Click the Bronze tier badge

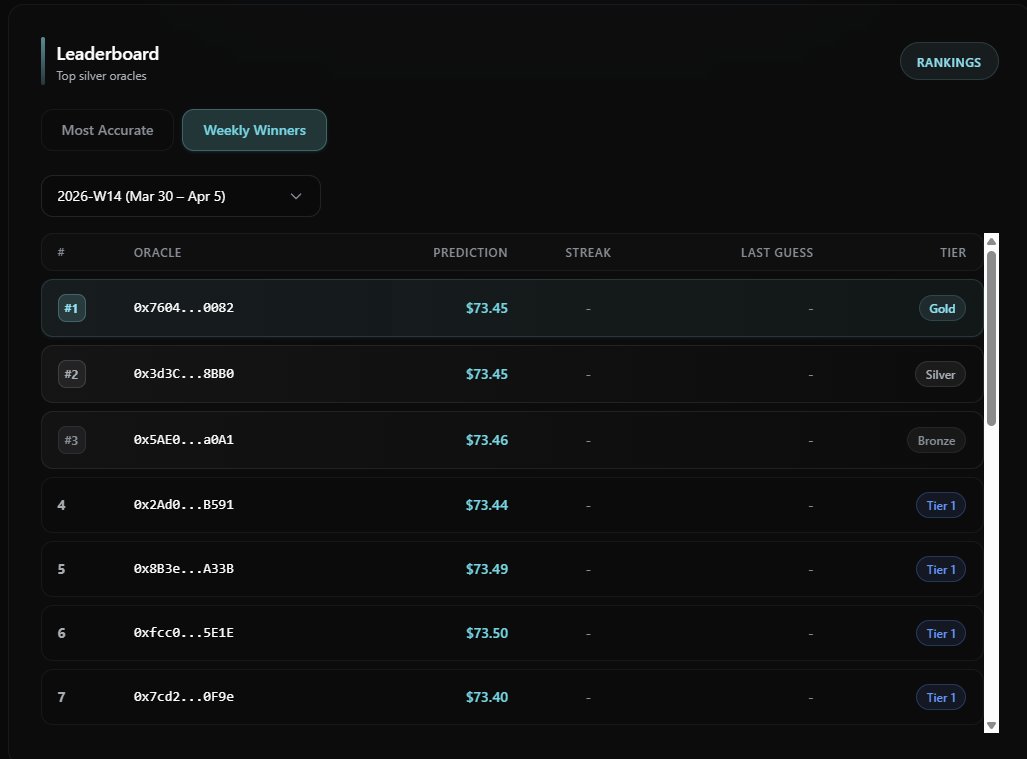pyautogui.click(x=936, y=441)
